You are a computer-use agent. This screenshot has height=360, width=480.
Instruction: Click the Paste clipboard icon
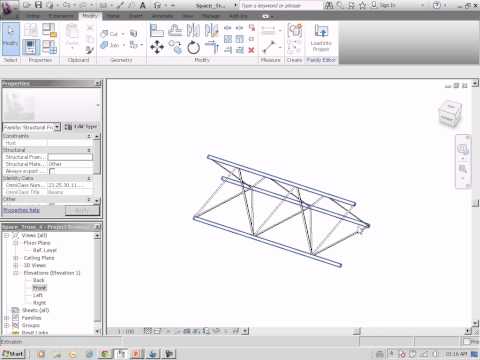tap(72, 35)
